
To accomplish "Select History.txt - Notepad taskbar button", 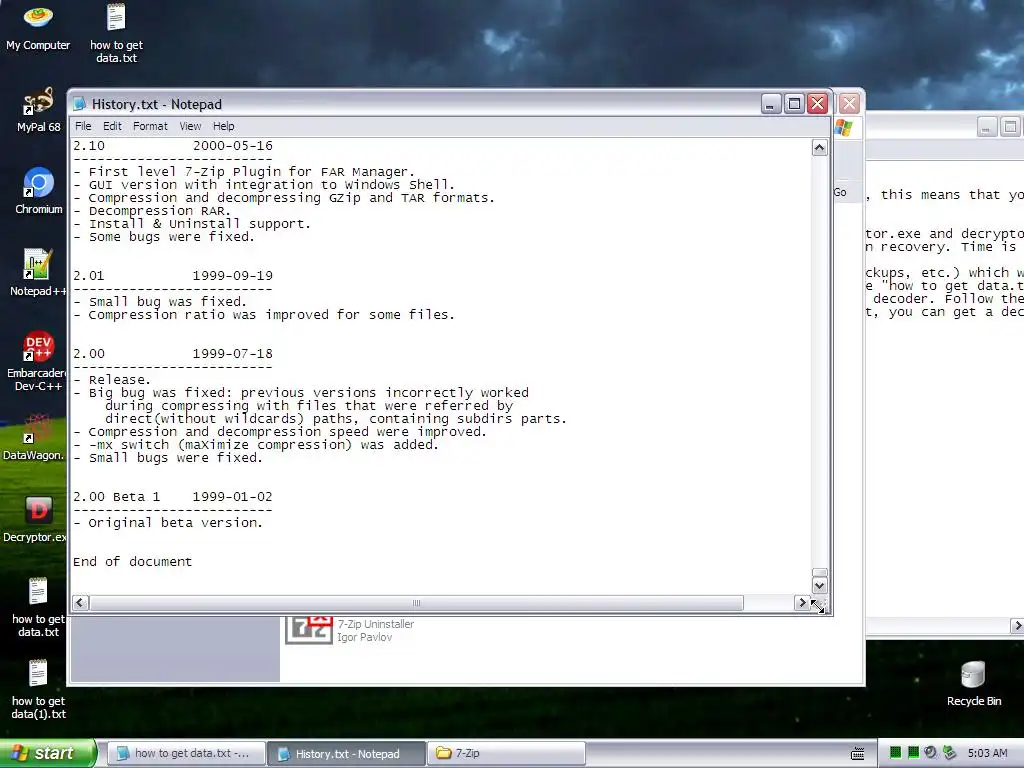I will coord(346,754).
